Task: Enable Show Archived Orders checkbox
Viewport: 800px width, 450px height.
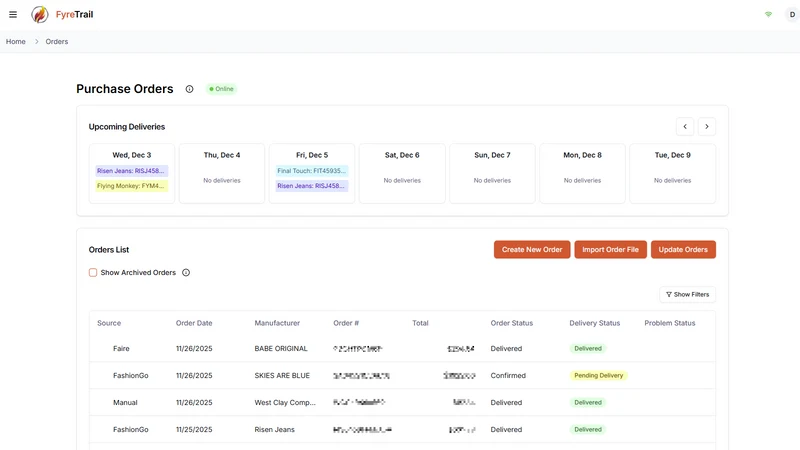Action: 93,272
